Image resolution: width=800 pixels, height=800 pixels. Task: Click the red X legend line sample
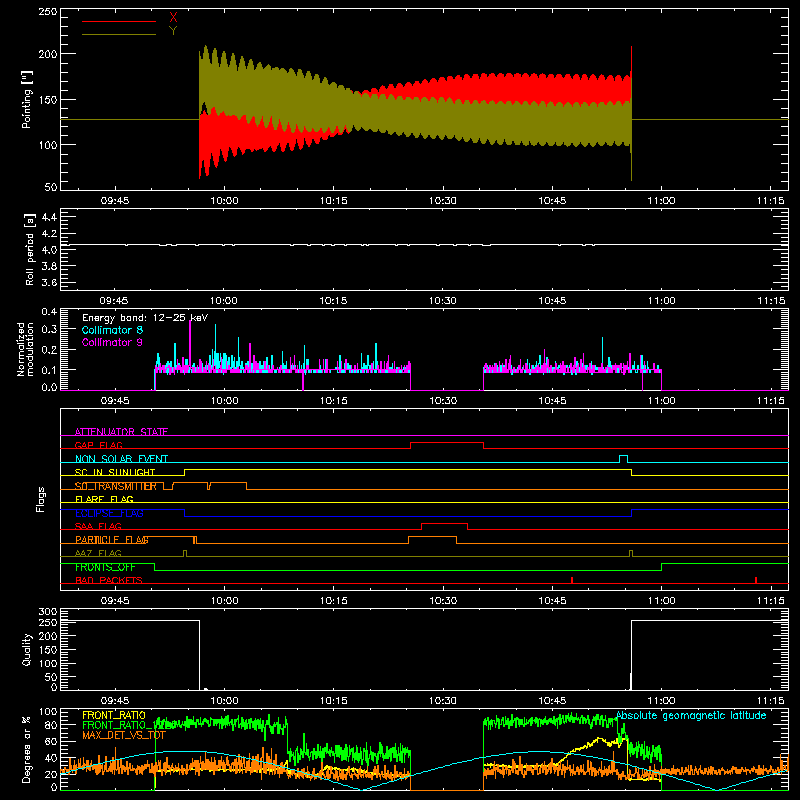click(119, 21)
